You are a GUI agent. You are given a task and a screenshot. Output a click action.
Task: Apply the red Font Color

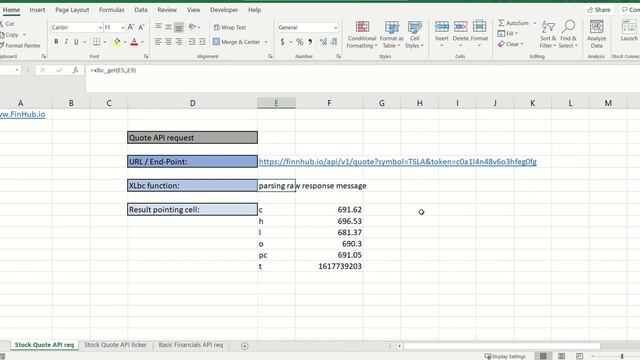[x=134, y=42]
